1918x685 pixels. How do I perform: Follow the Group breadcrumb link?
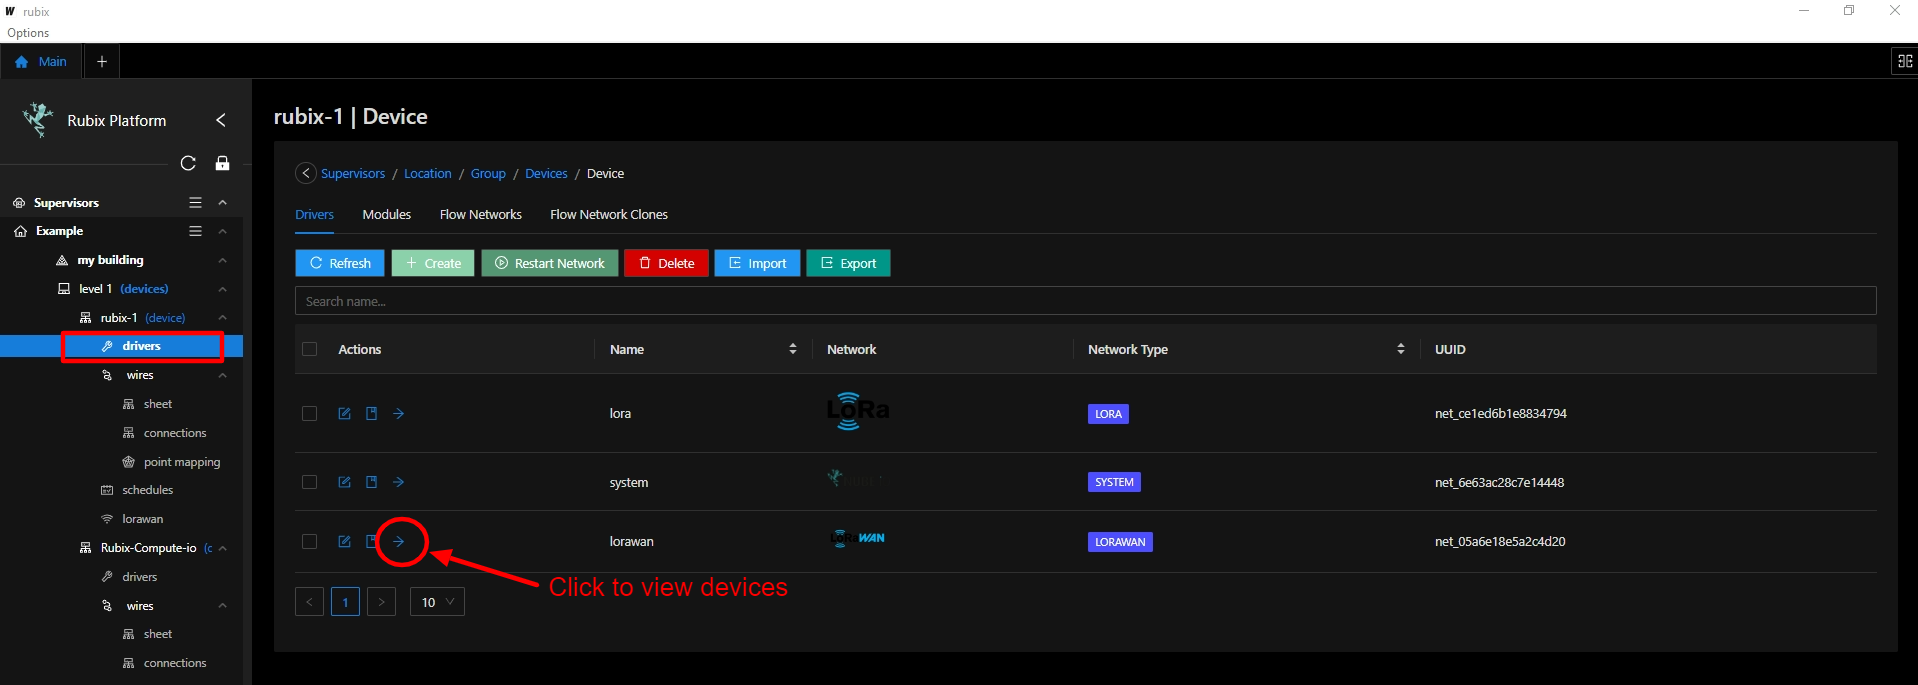(x=488, y=173)
